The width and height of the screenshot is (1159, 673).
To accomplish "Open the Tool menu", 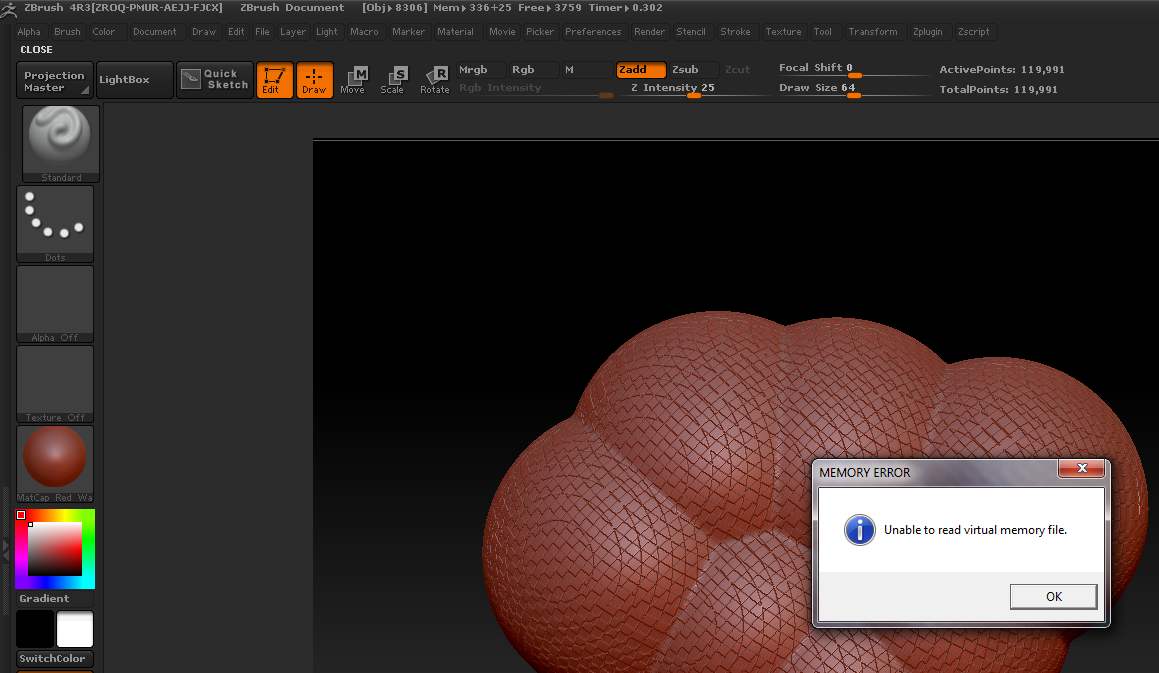I will [x=823, y=32].
